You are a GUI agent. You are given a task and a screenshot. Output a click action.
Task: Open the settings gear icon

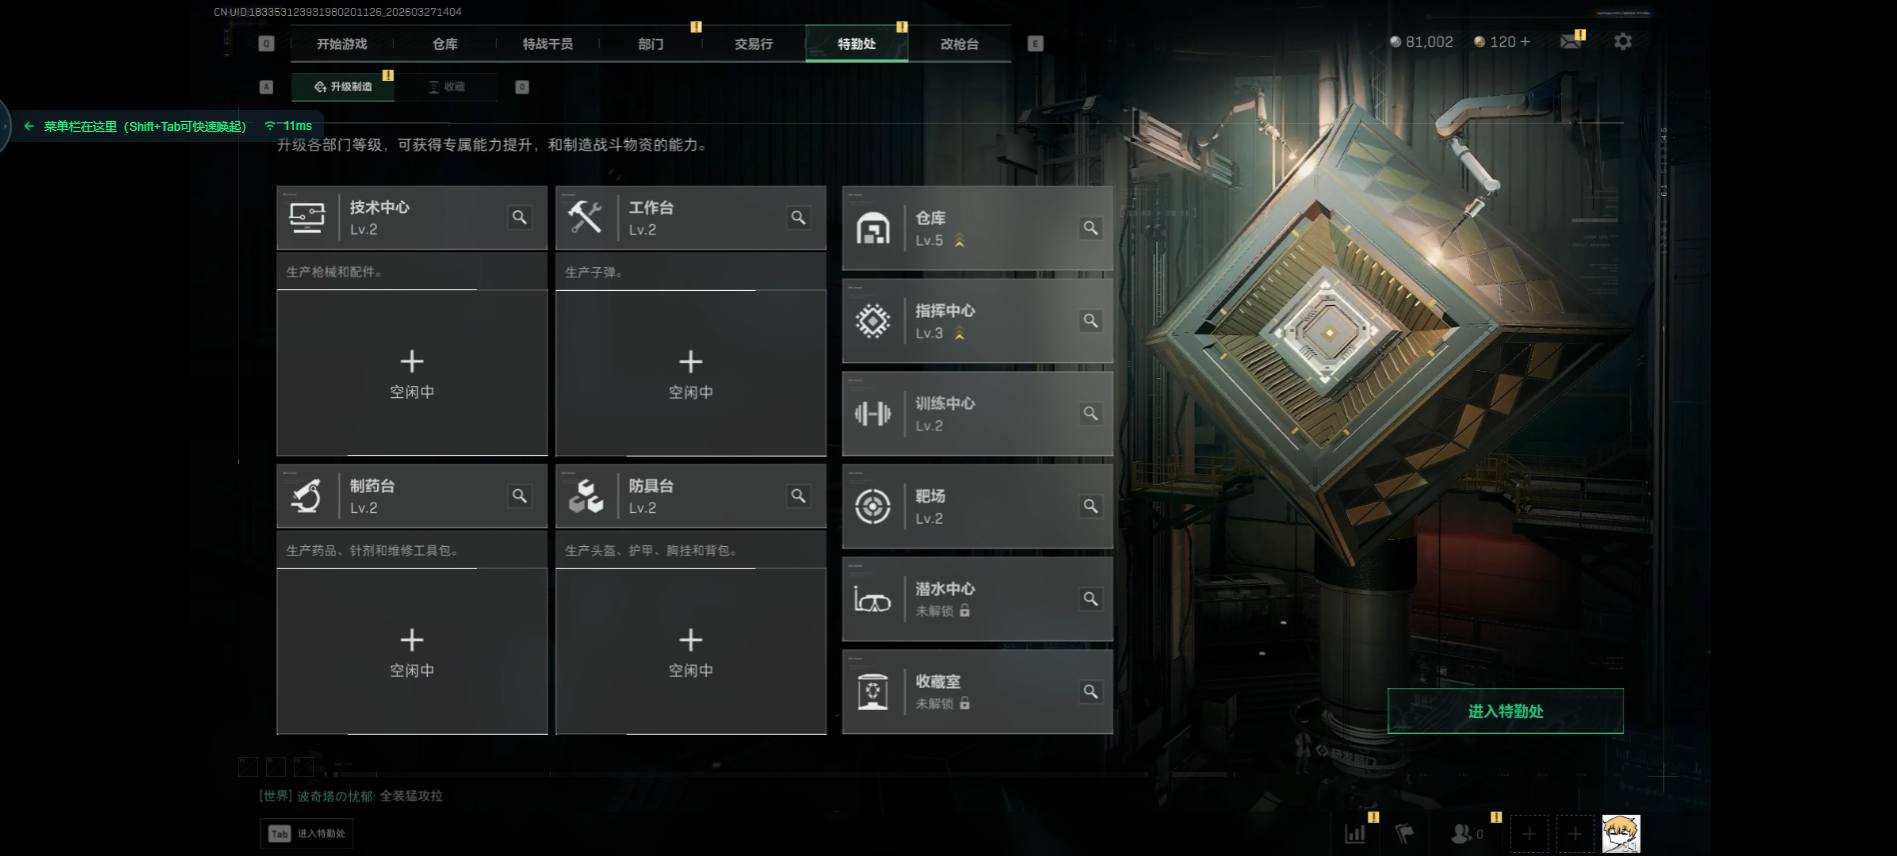pyautogui.click(x=1622, y=42)
